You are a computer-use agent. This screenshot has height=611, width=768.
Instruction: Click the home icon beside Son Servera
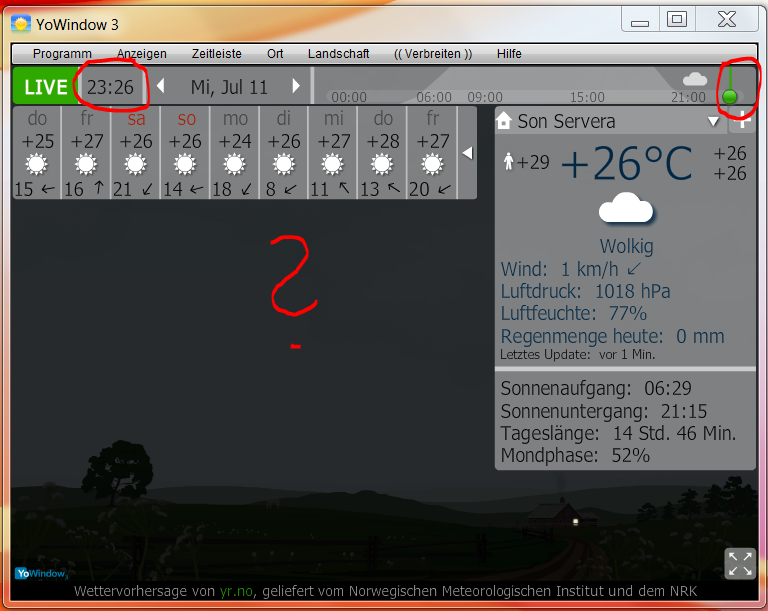coord(504,121)
